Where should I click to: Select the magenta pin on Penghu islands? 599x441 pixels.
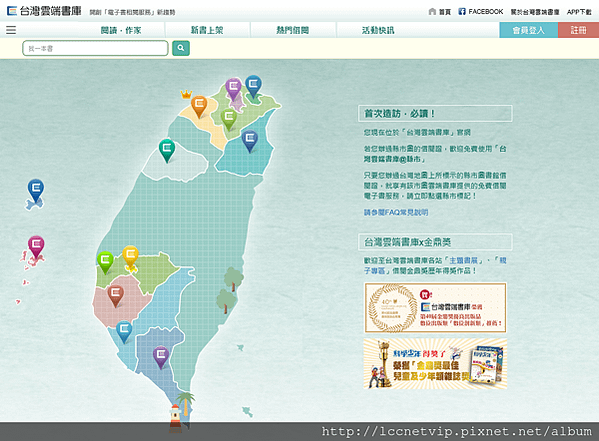click(36, 246)
